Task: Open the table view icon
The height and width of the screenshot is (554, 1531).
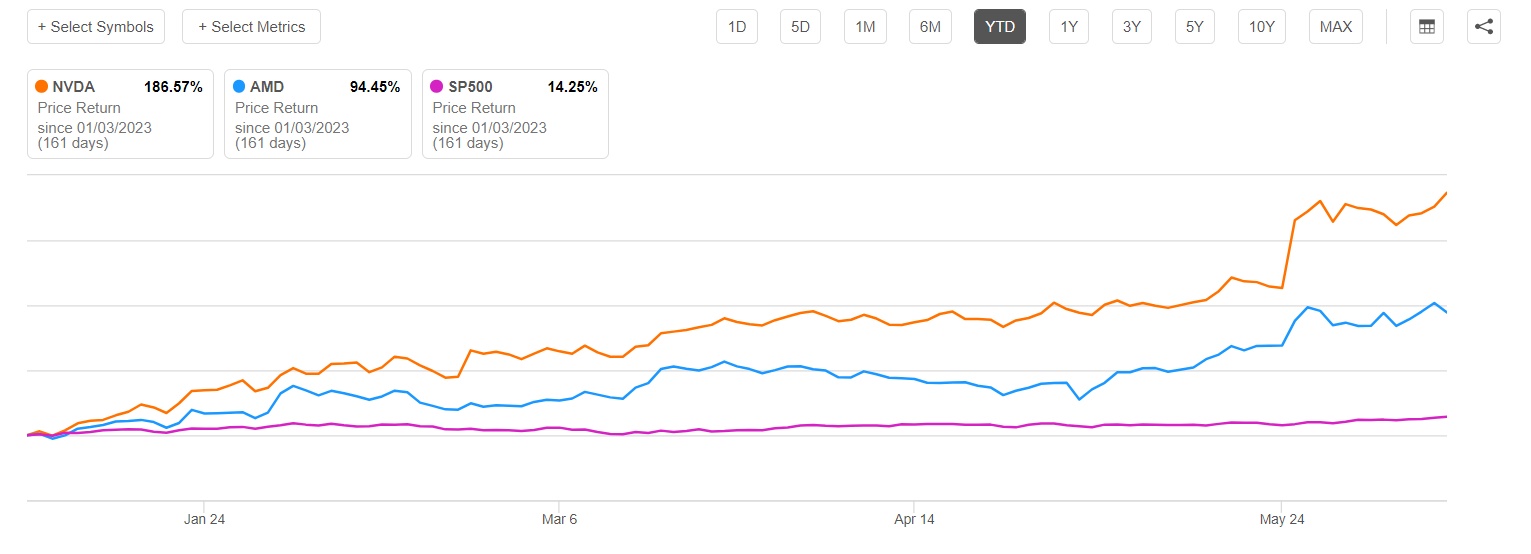Action: tap(1427, 27)
